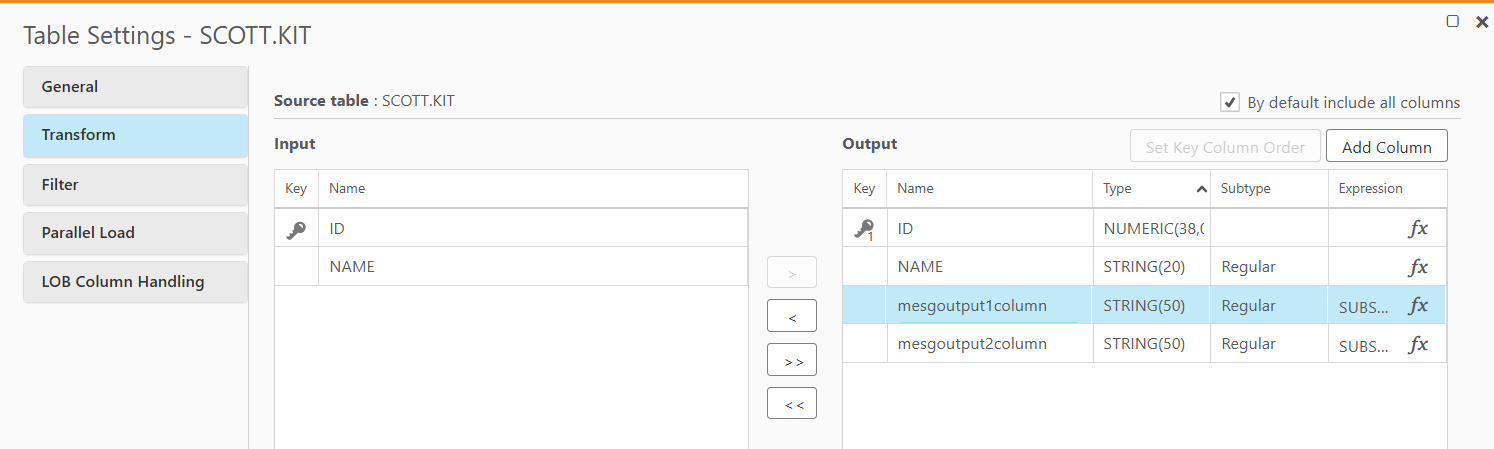Select mesgoutput1column name cell

pos(989,306)
